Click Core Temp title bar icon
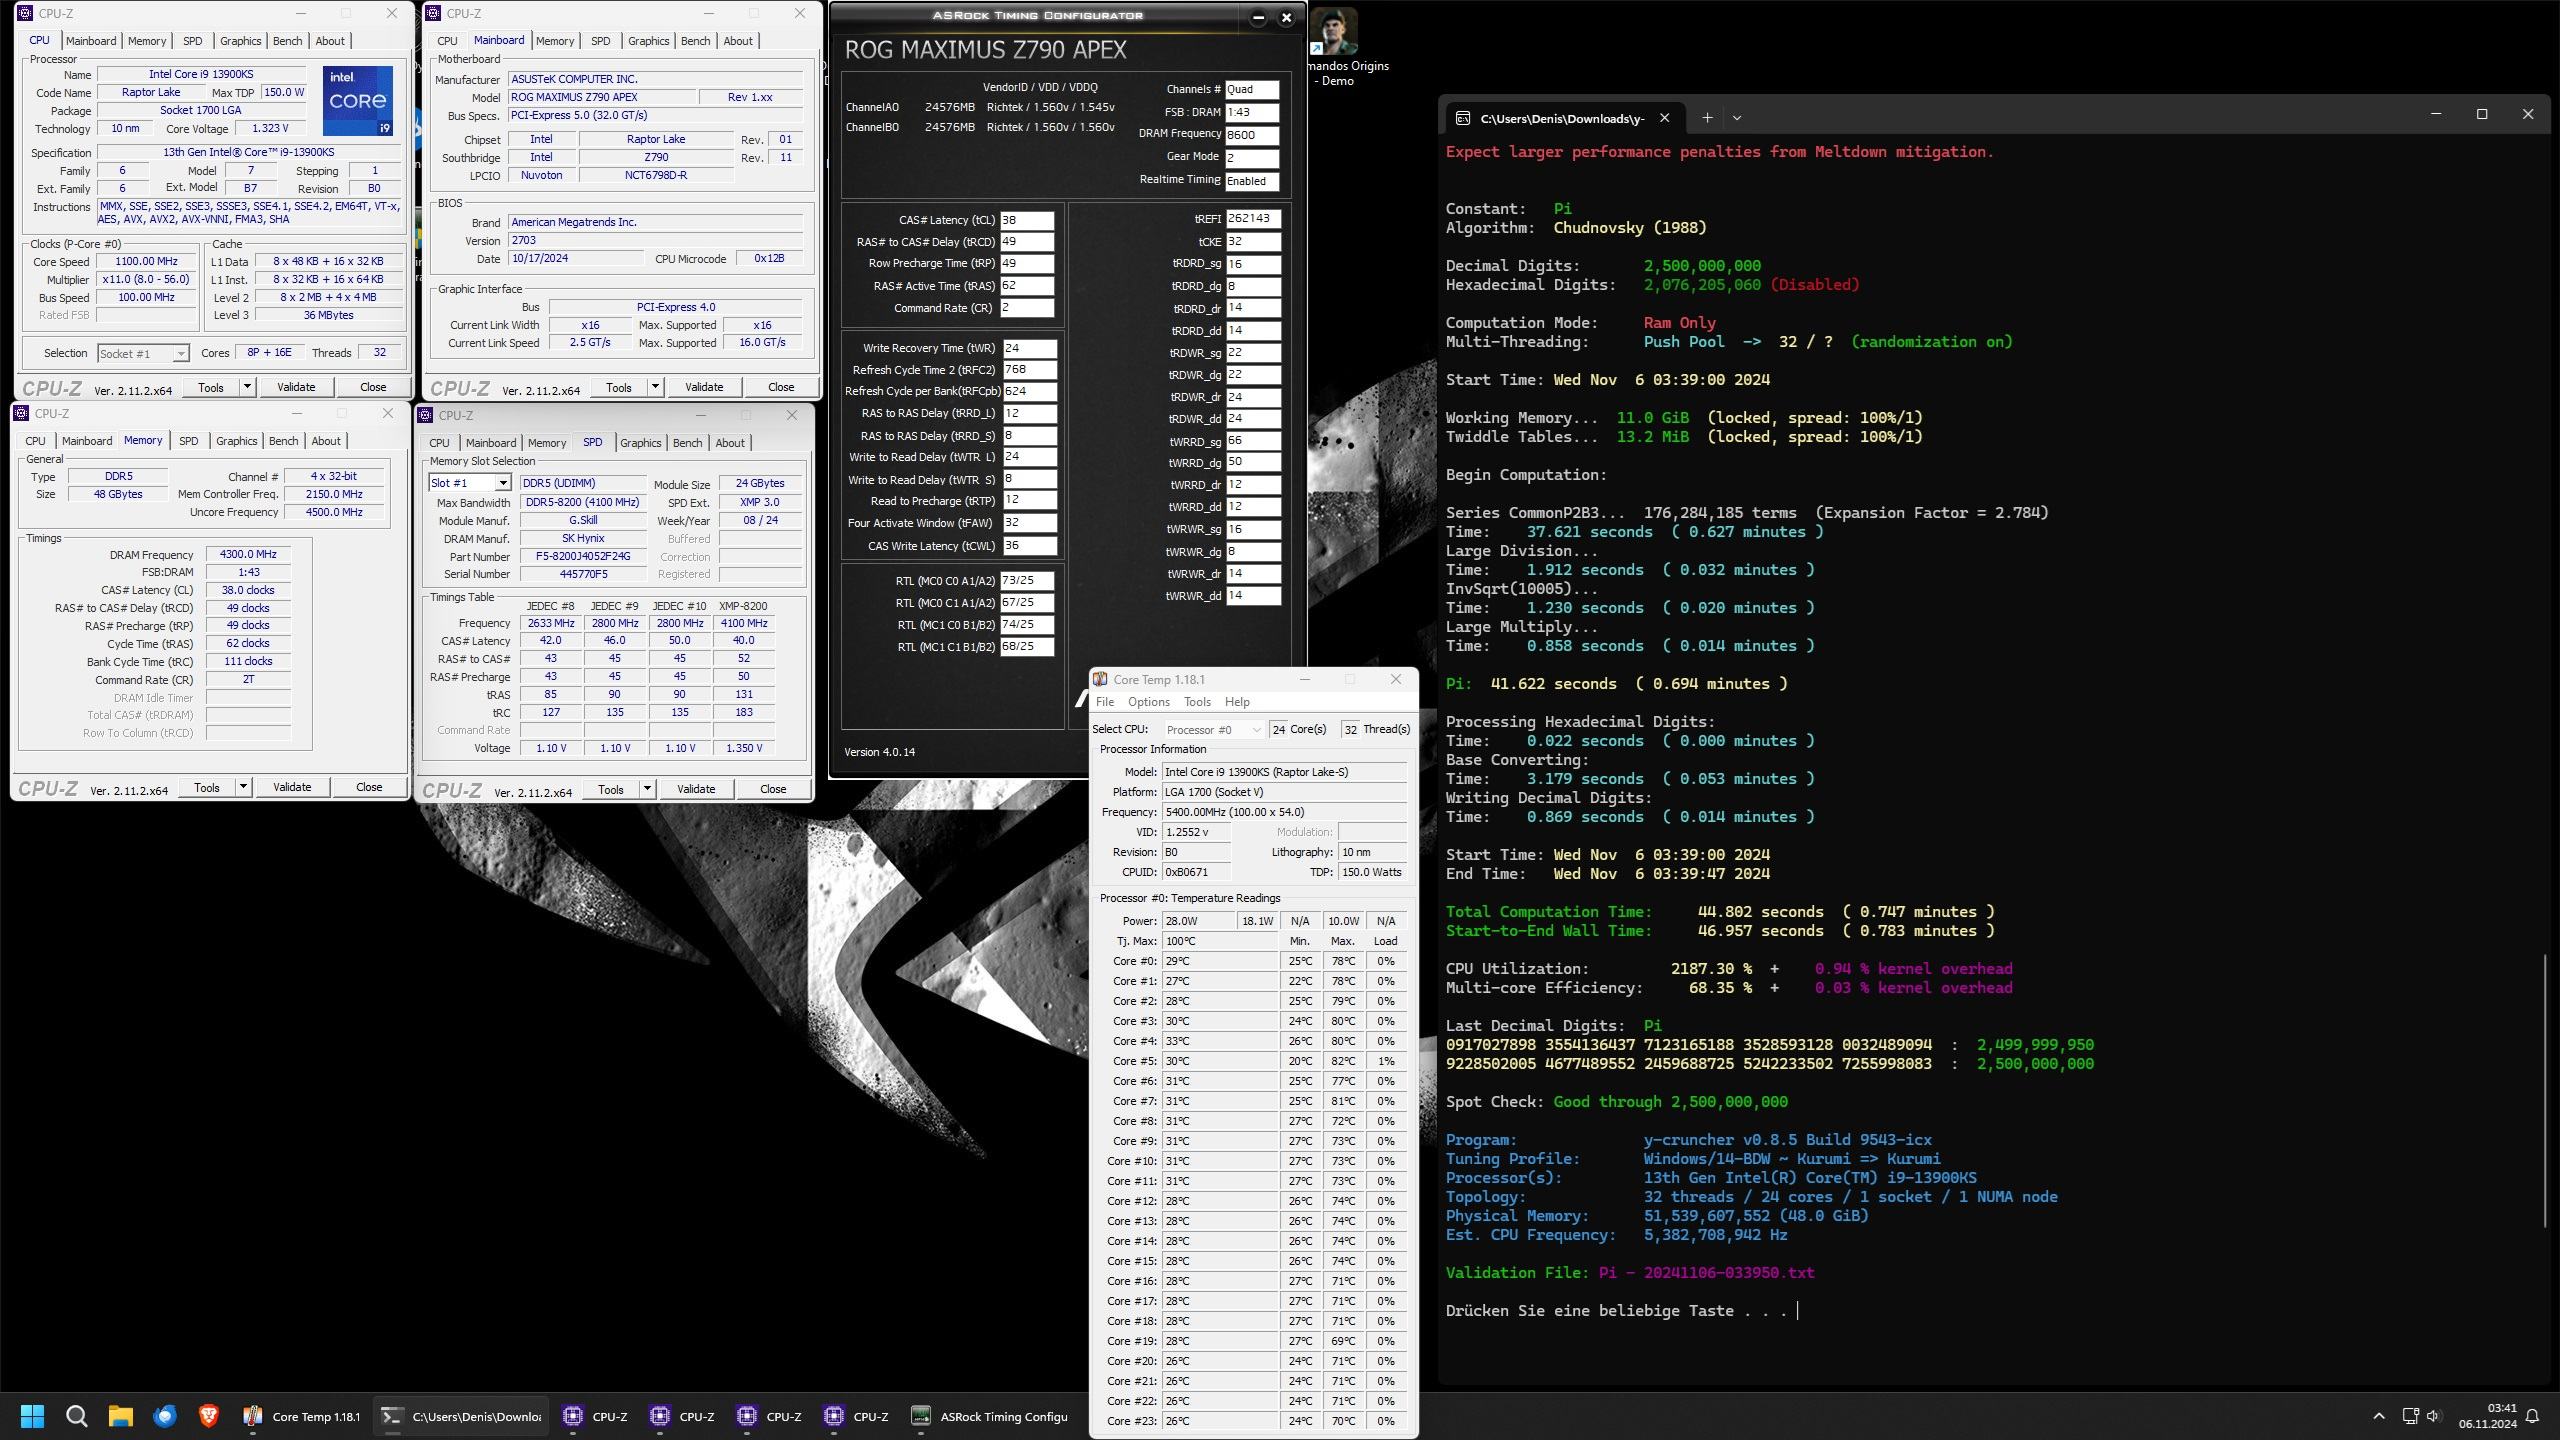 1100,679
